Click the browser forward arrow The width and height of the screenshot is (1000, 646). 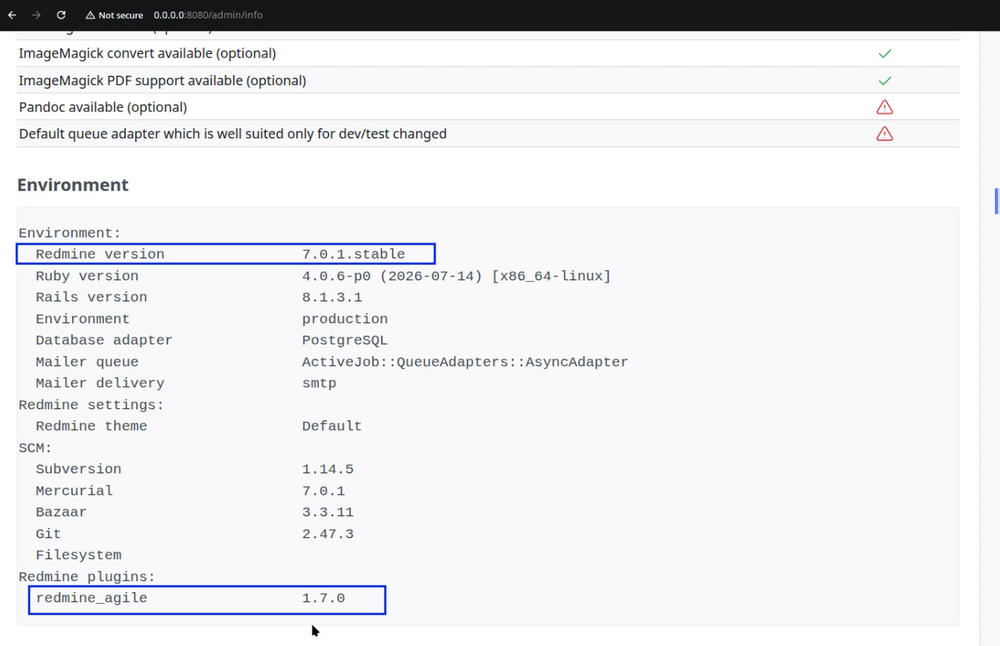coord(36,15)
